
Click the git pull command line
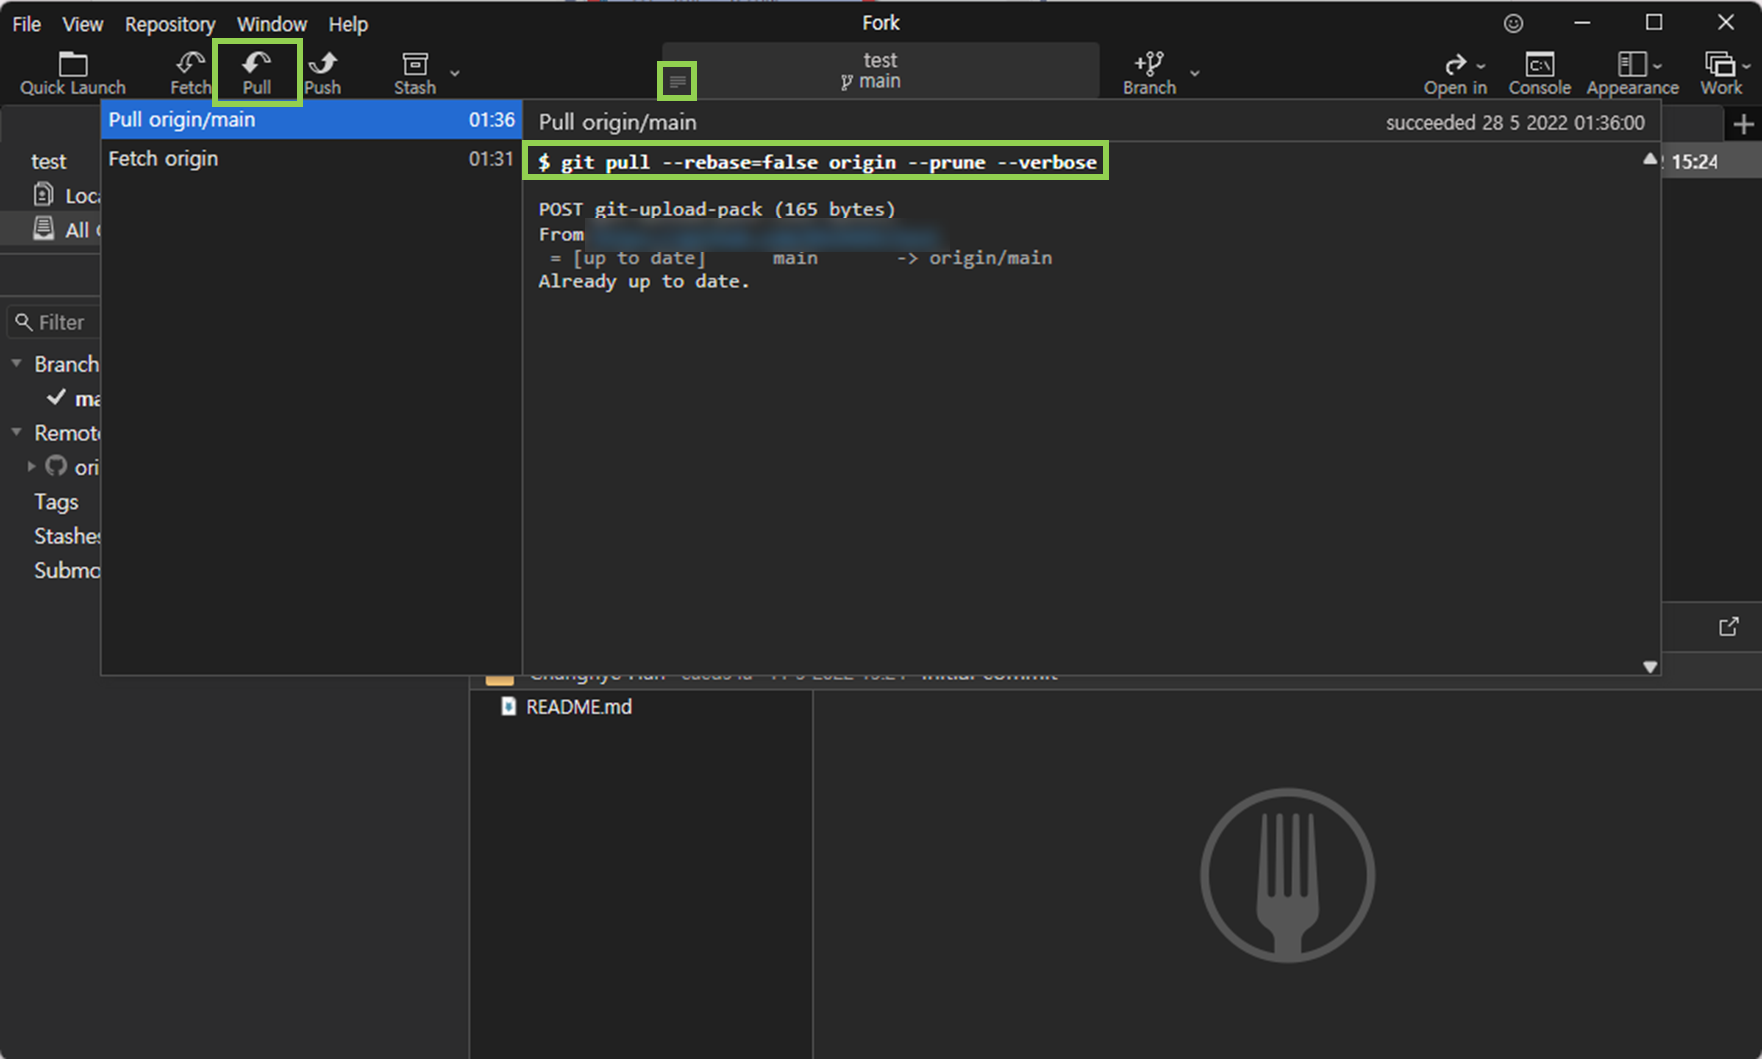(817, 162)
